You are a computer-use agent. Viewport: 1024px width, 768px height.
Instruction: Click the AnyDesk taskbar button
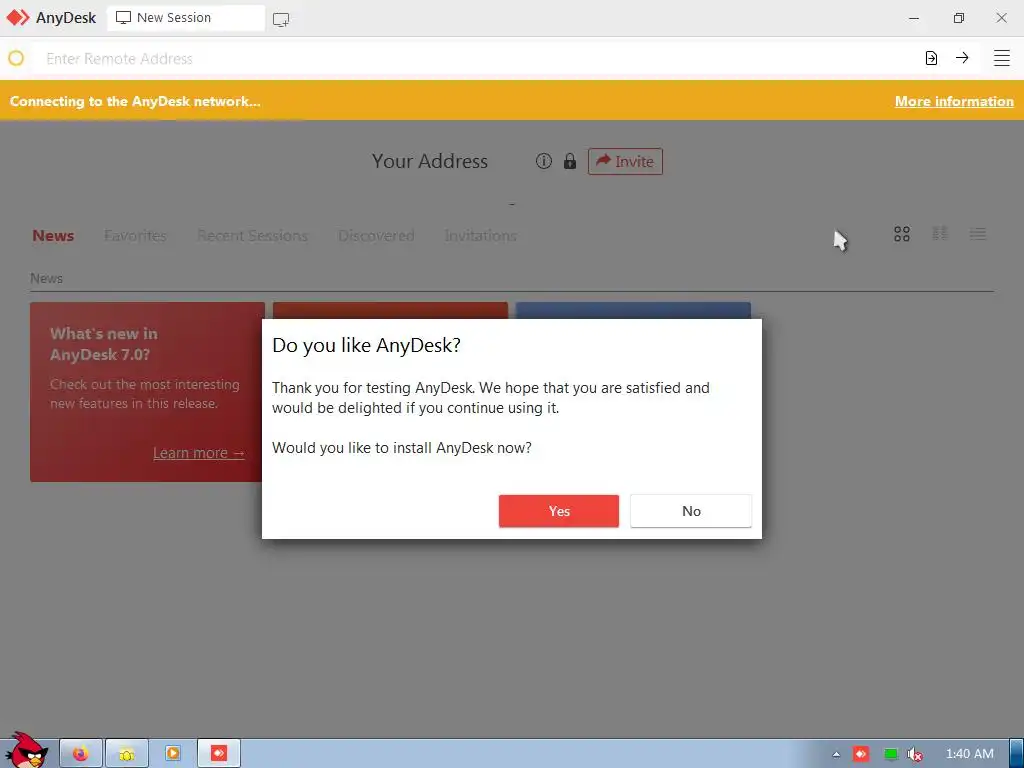pos(219,754)
